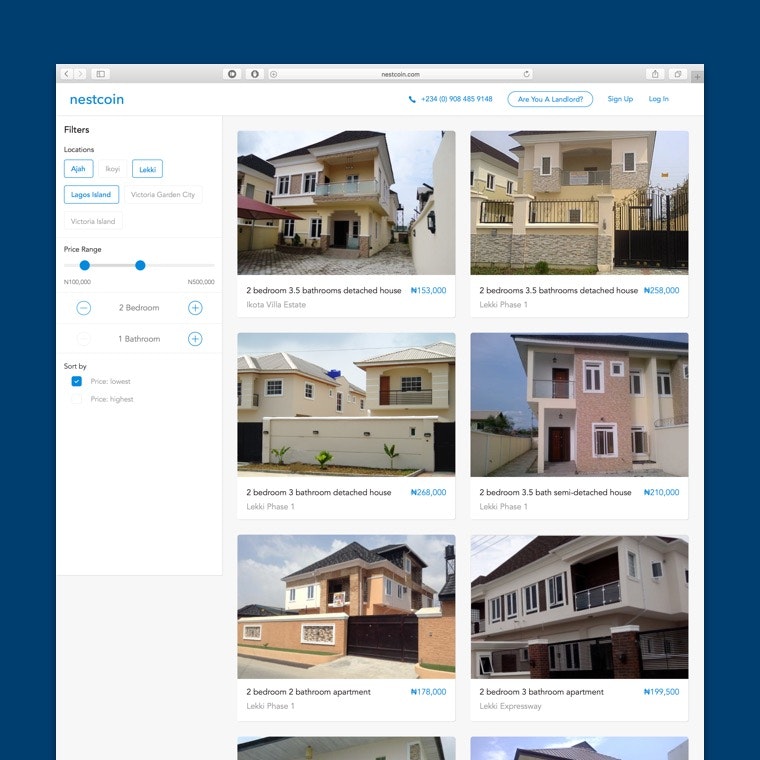Go back with browser back arrow
The image size is (760, 760).
66,74
